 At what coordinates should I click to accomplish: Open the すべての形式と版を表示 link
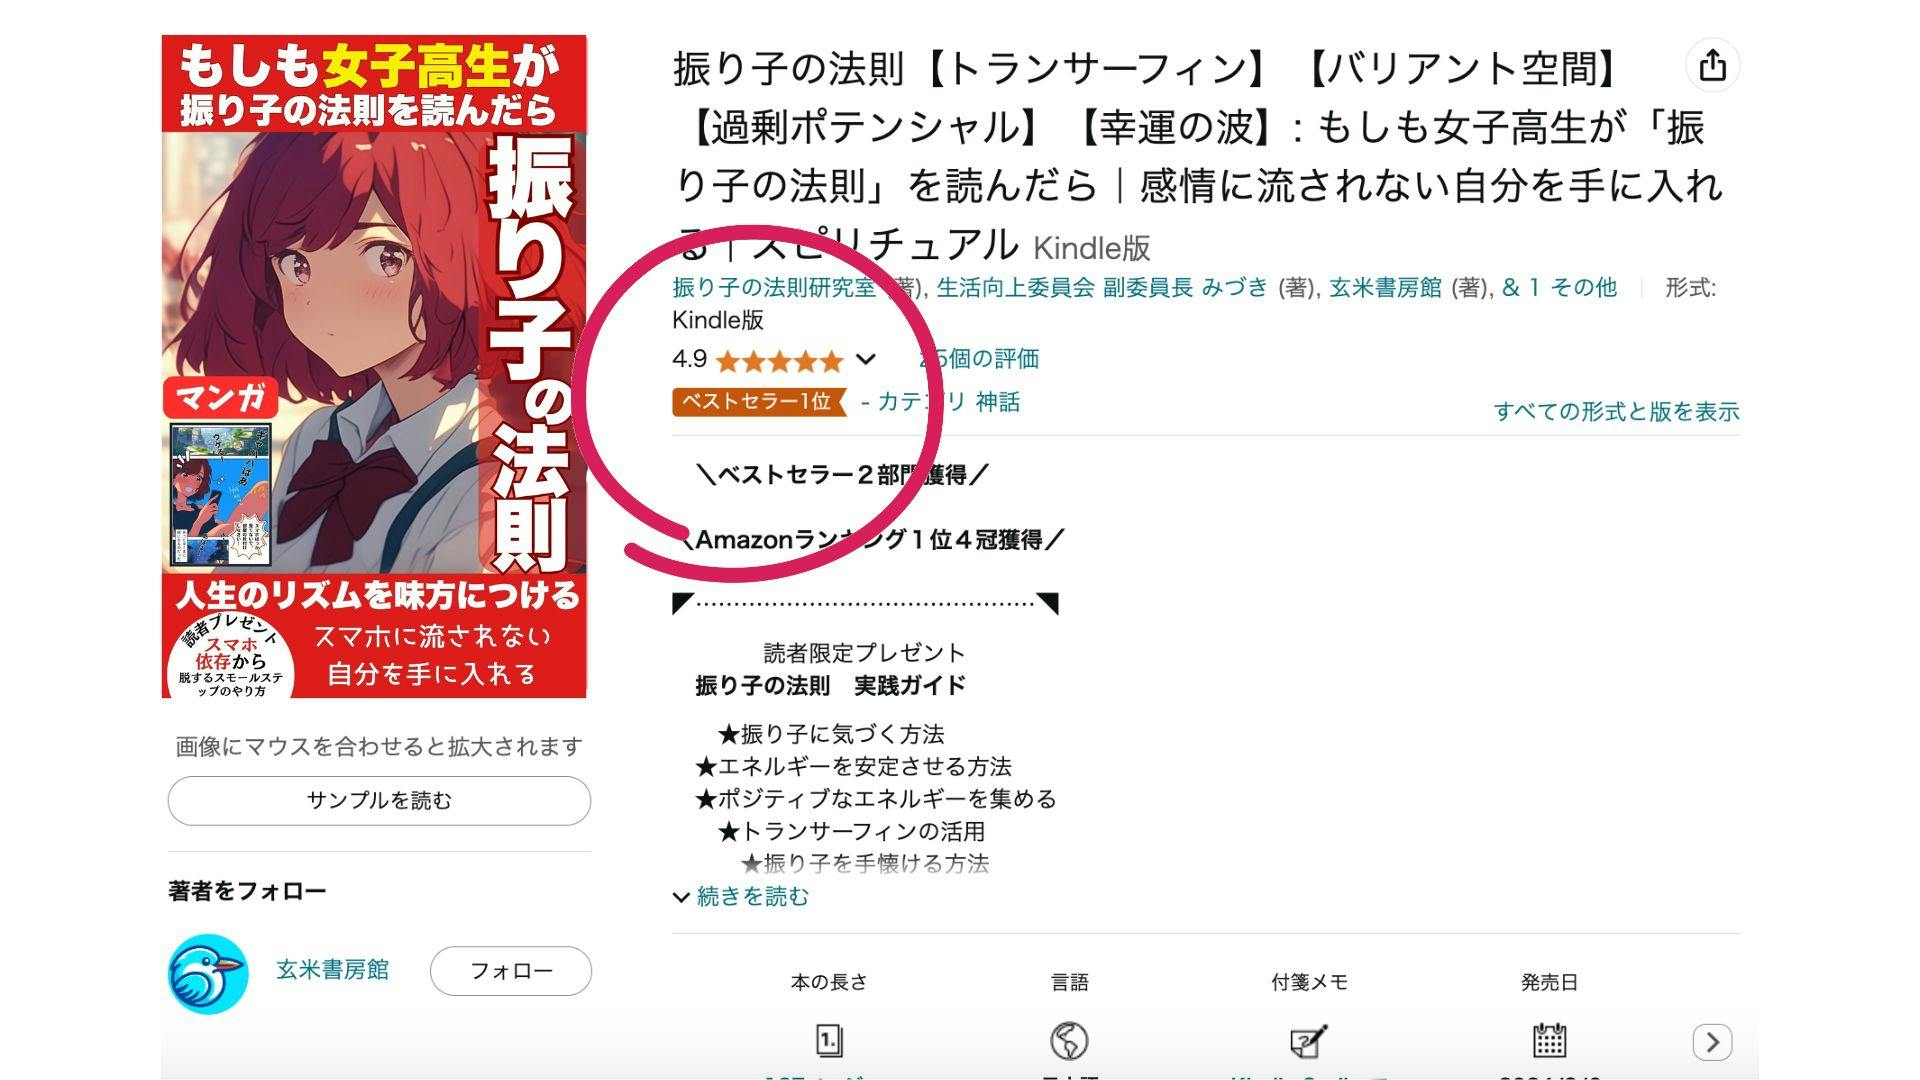tap(1616, 412)
